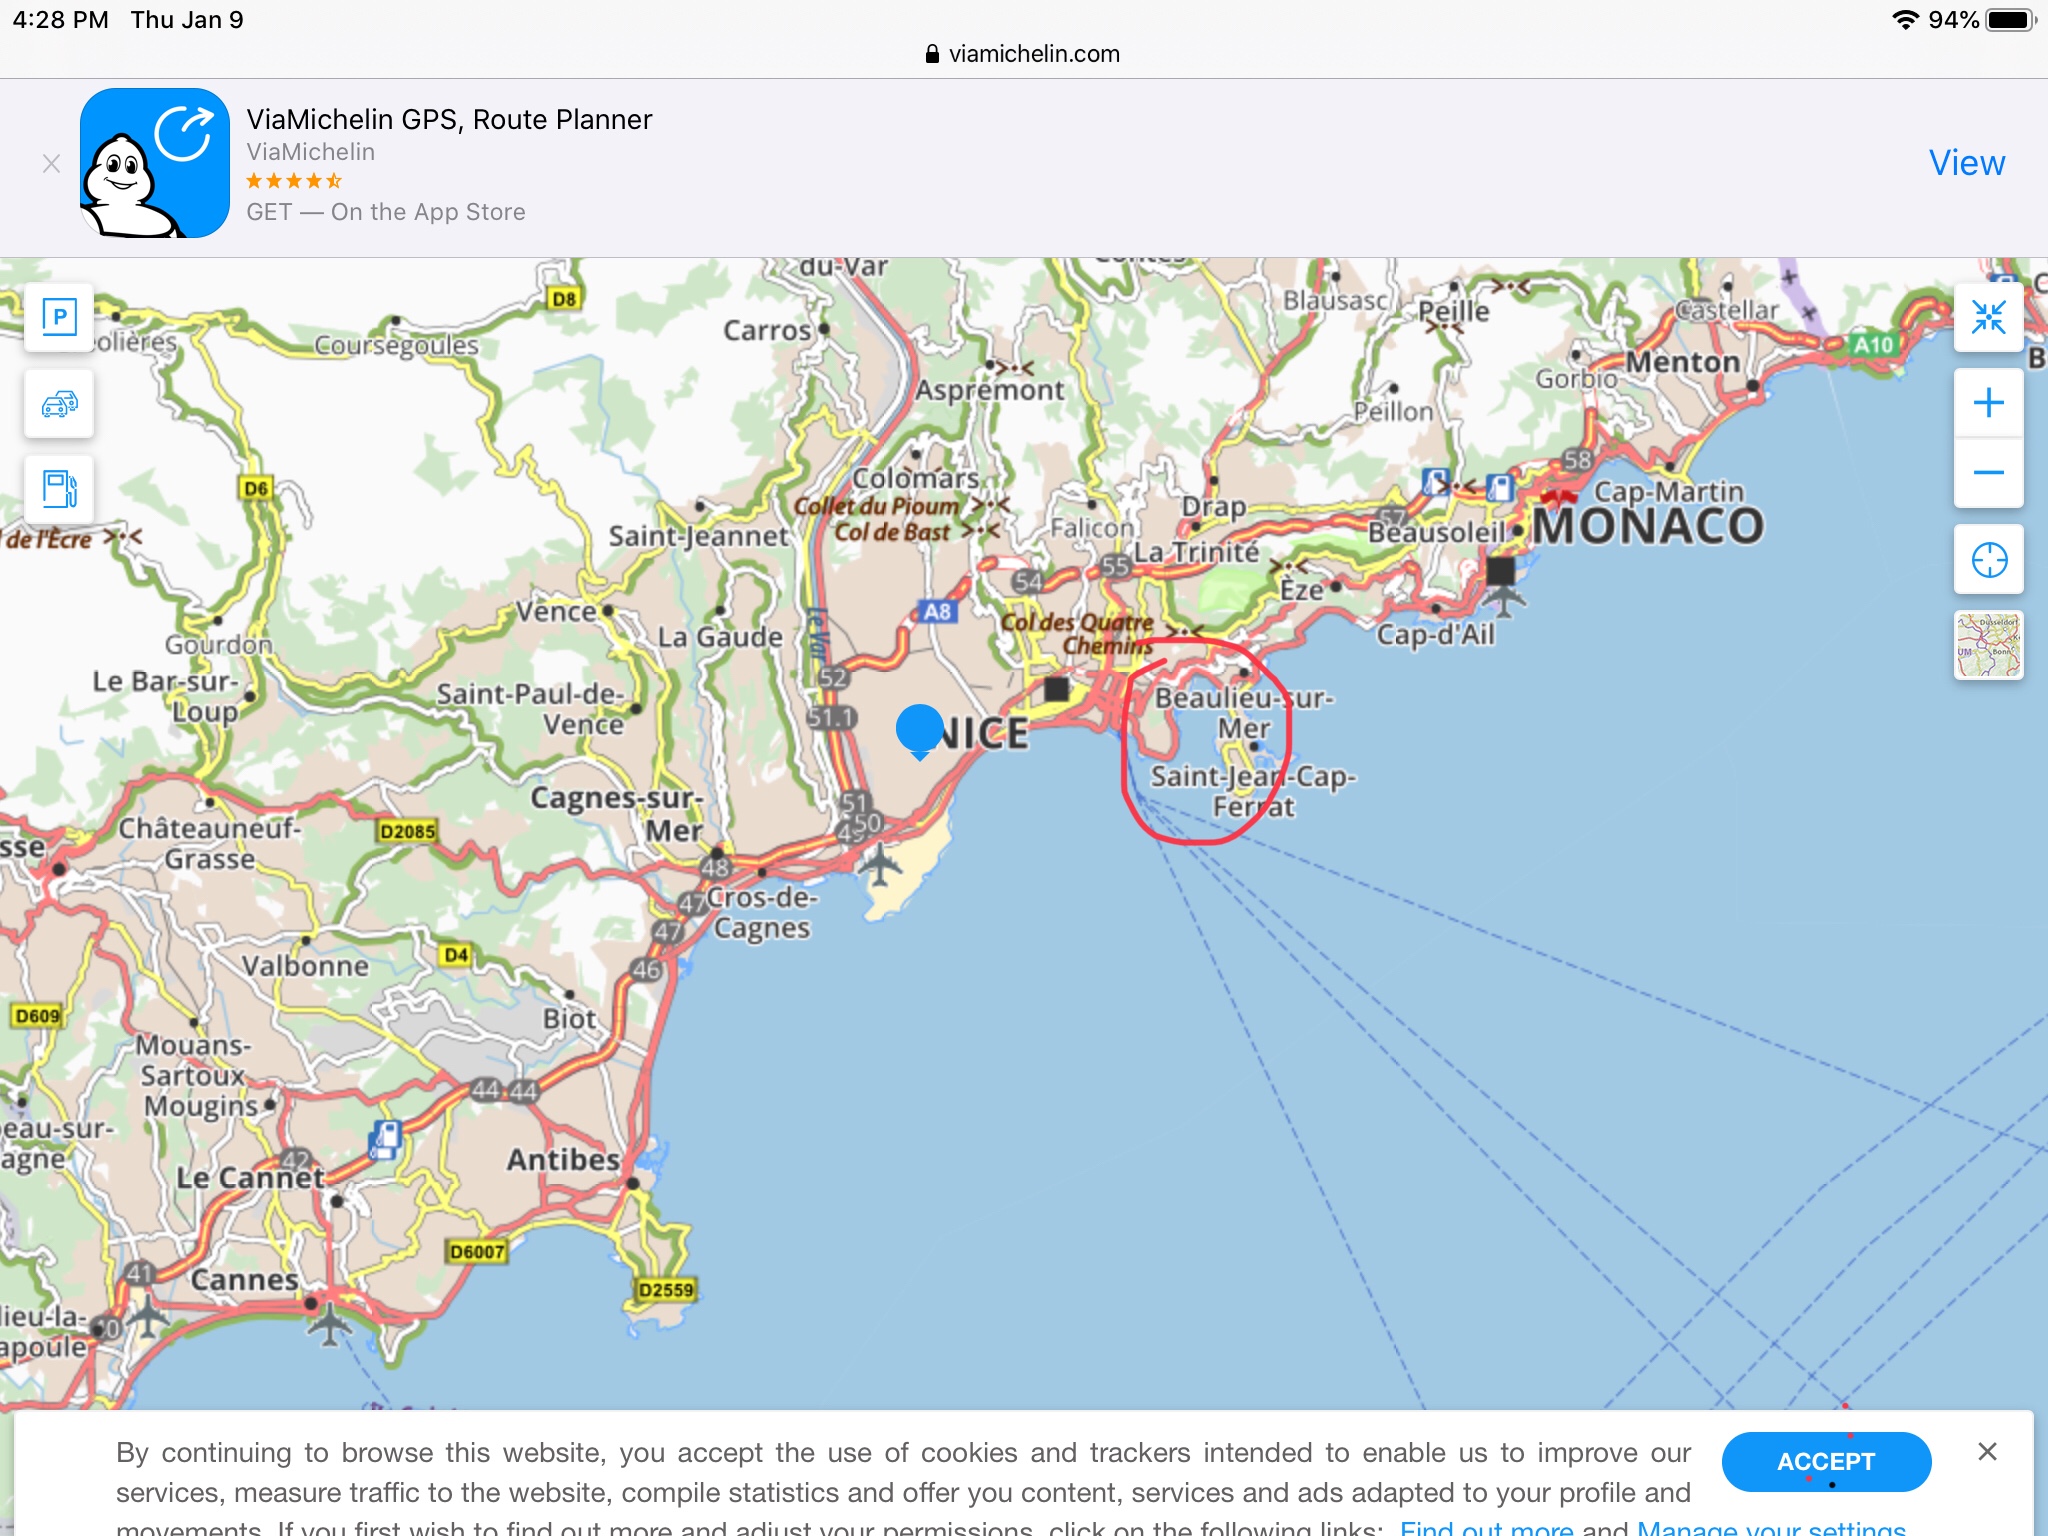Toggle the traffic layer button

click(x=59, y=404)
